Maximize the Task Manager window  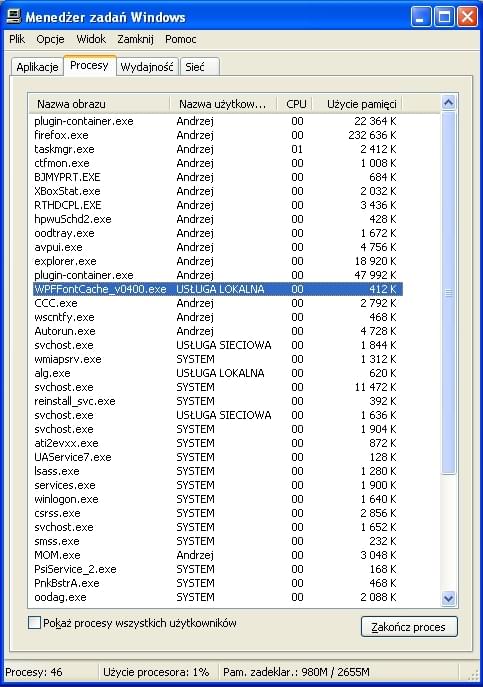[444, 17]
